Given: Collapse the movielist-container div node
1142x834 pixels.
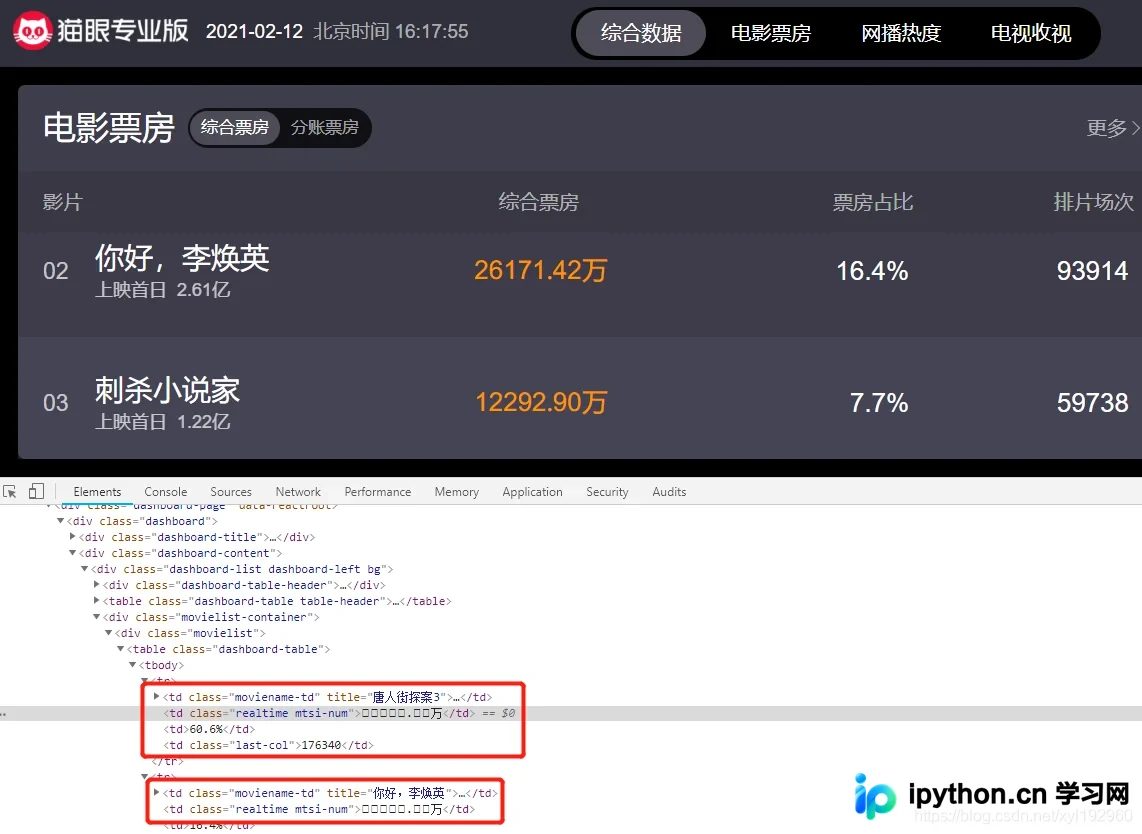Looking at the screenshot, I should pos(96,617).
